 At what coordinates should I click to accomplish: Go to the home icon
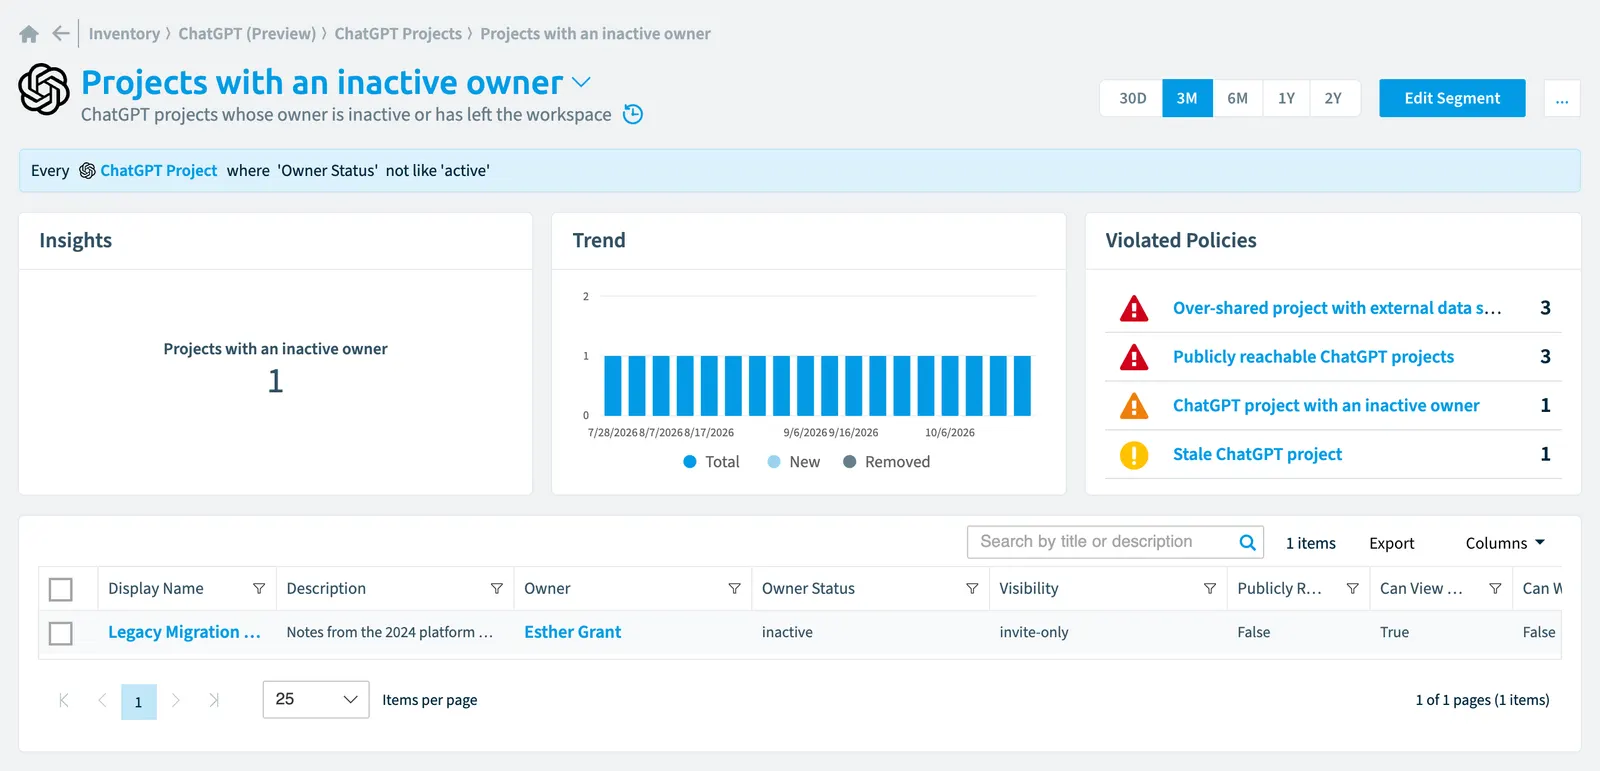(29, 34)
